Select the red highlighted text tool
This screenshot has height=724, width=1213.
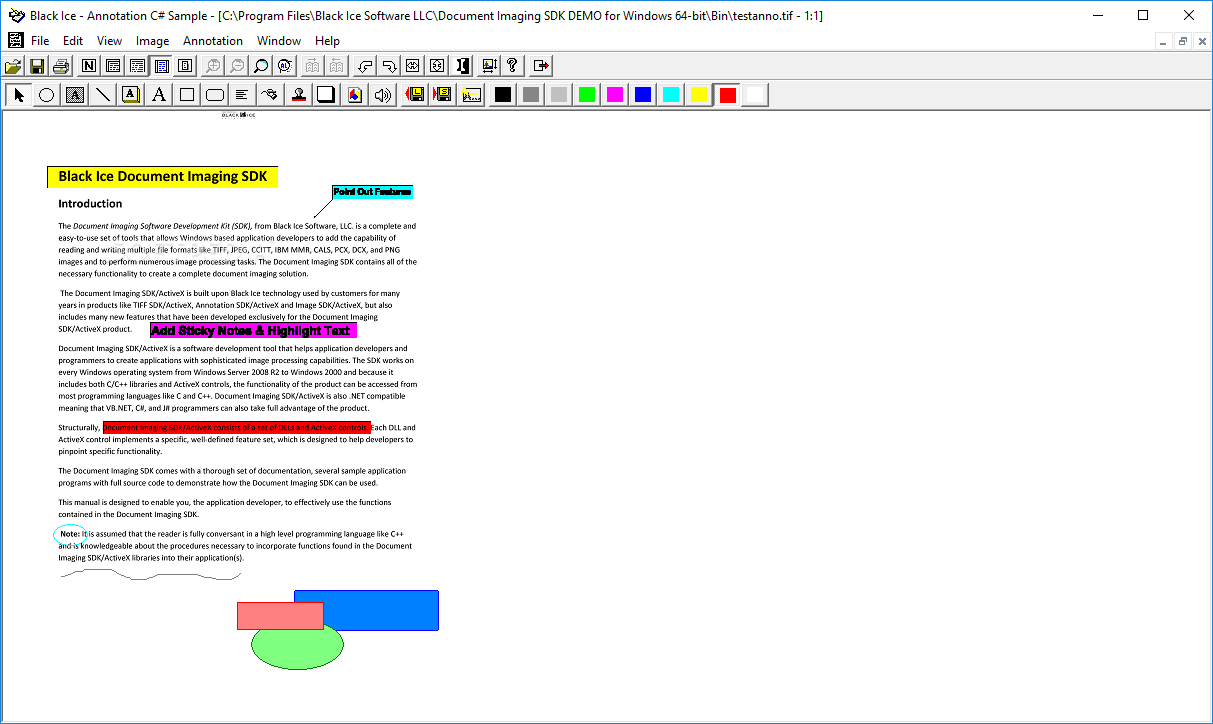(74, 95)
